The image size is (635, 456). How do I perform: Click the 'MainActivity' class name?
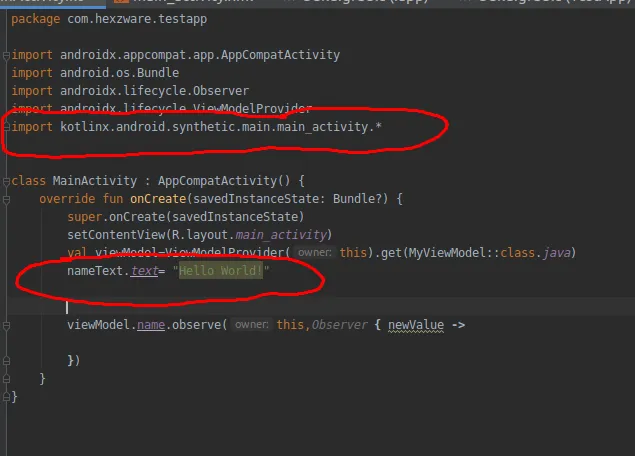(x=95, y=181)
